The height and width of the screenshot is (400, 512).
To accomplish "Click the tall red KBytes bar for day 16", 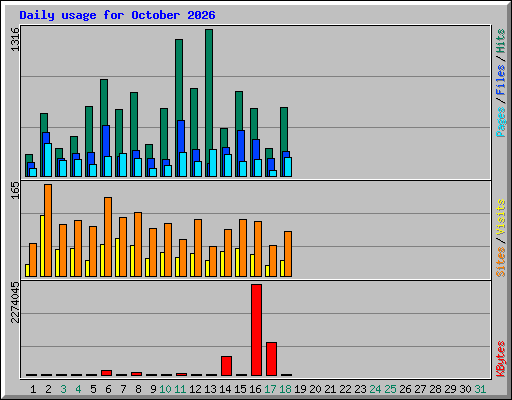I will pos(256,330).
